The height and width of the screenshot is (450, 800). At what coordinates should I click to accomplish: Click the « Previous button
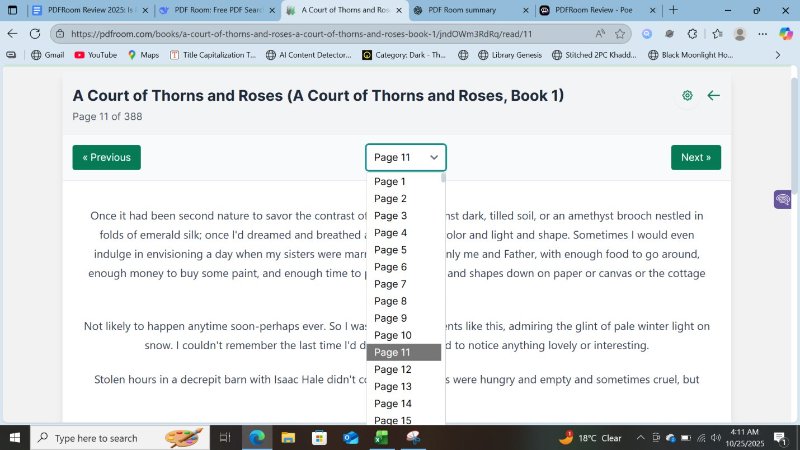pyautogui.click(x=106, y=157)
